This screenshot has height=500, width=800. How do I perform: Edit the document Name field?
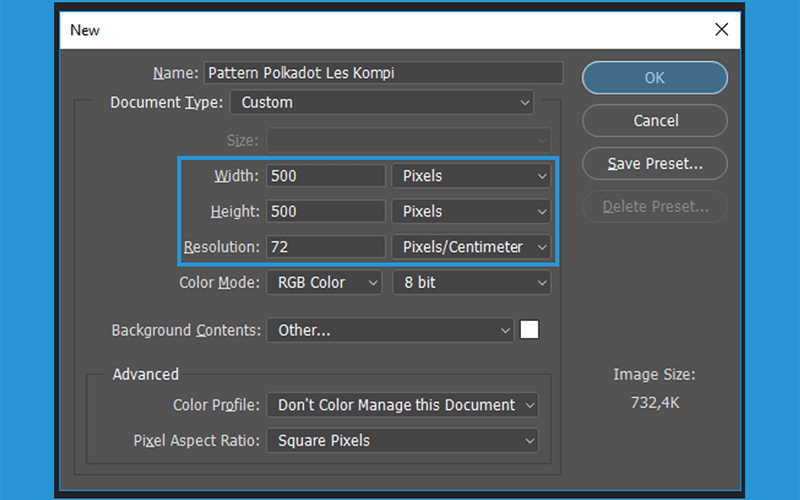(x=384, y=72)
